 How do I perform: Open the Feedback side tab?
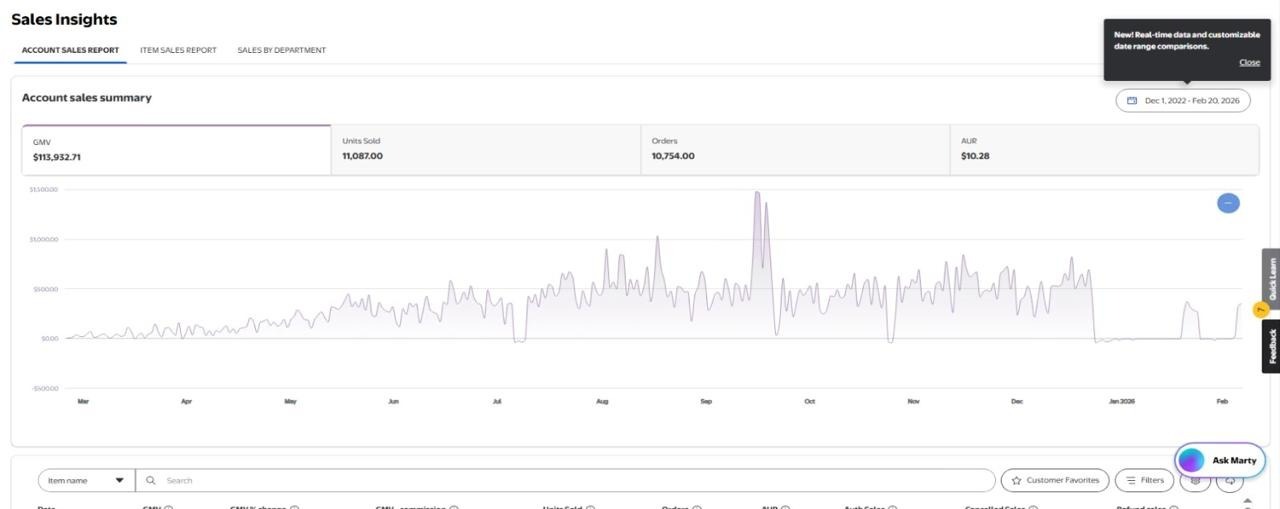tap(1272, 346)
